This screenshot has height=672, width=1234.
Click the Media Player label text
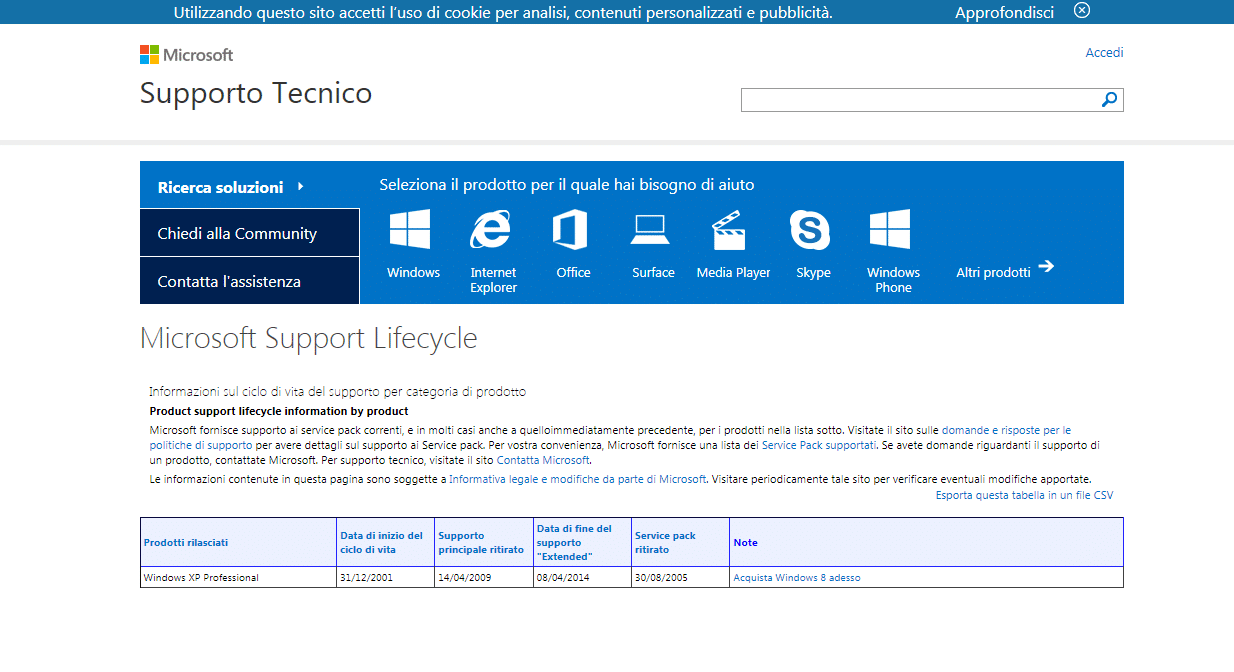pos(734,272)
